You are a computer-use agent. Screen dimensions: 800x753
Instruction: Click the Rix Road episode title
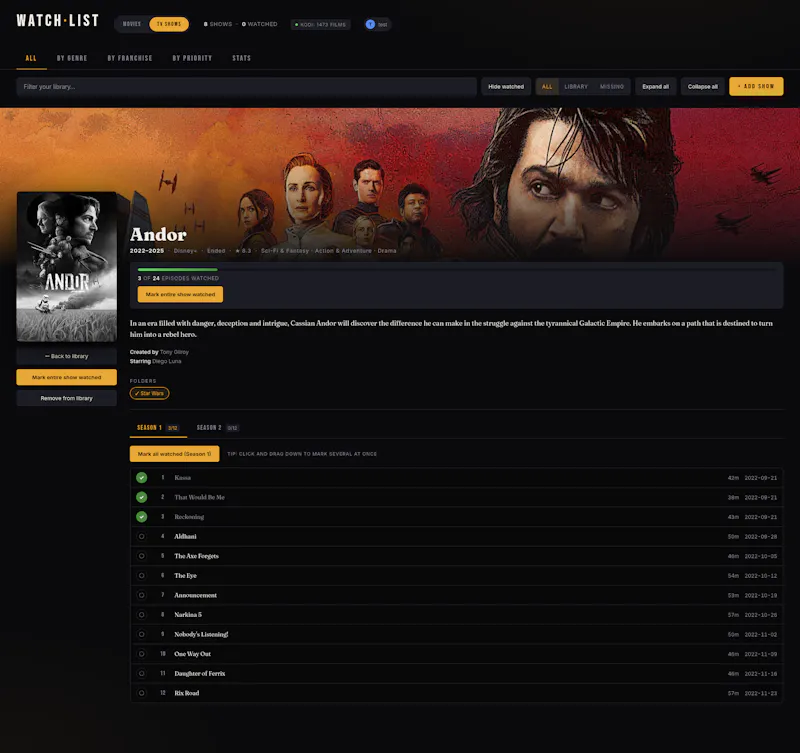[187, 693]
